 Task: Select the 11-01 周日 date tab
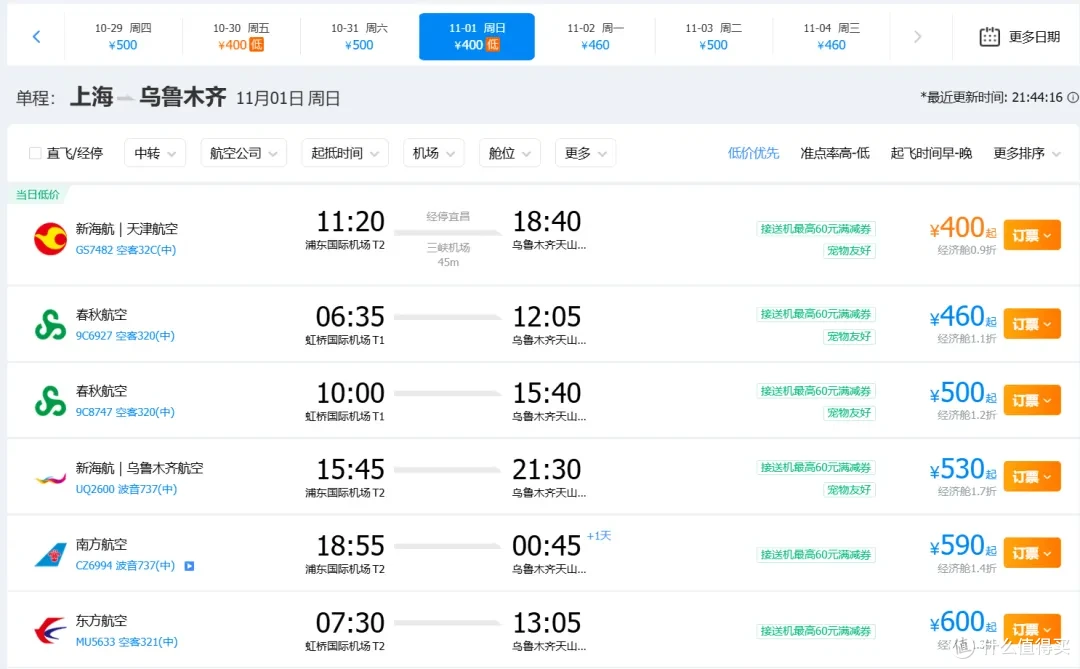point(477,37)
